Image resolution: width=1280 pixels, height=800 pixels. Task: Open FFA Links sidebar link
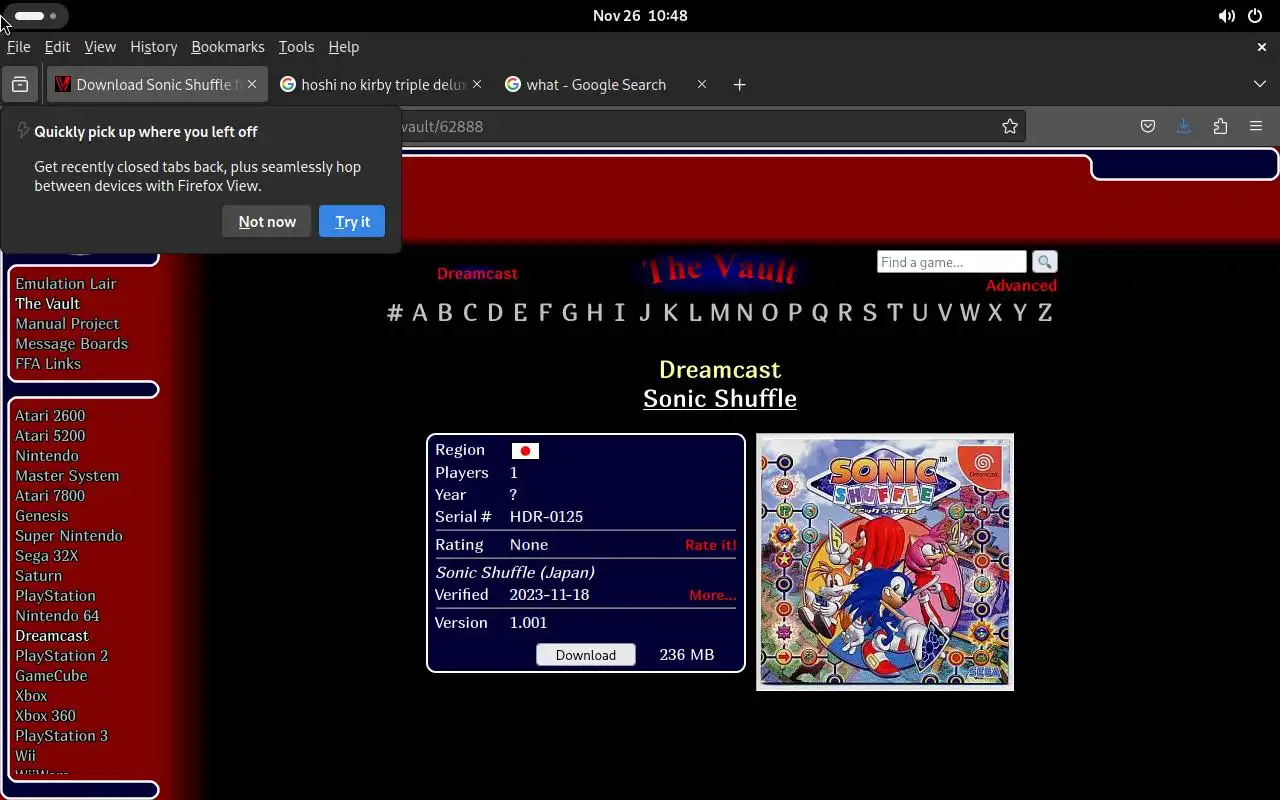coord(48,364)
